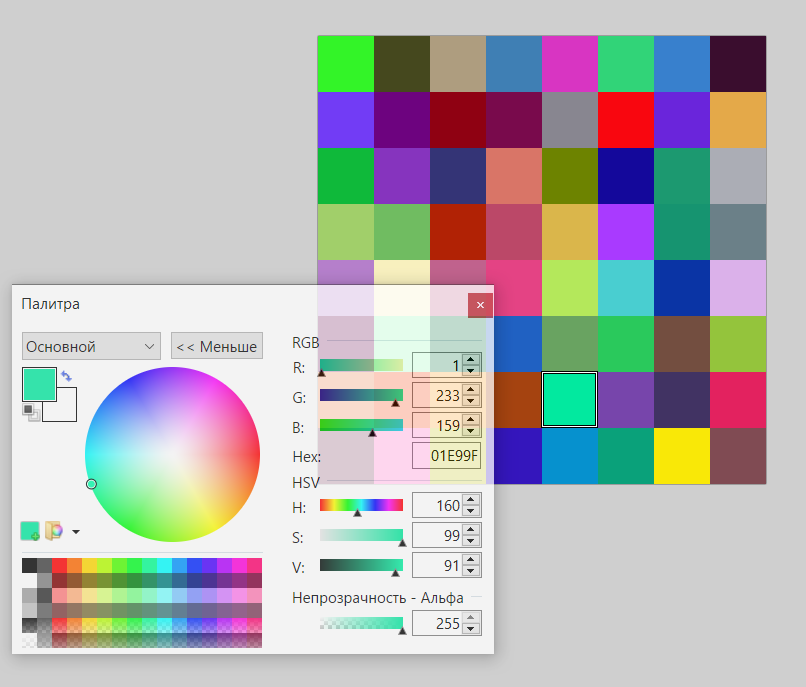Pick the opaque yellow palette swatch

(89, 565)
